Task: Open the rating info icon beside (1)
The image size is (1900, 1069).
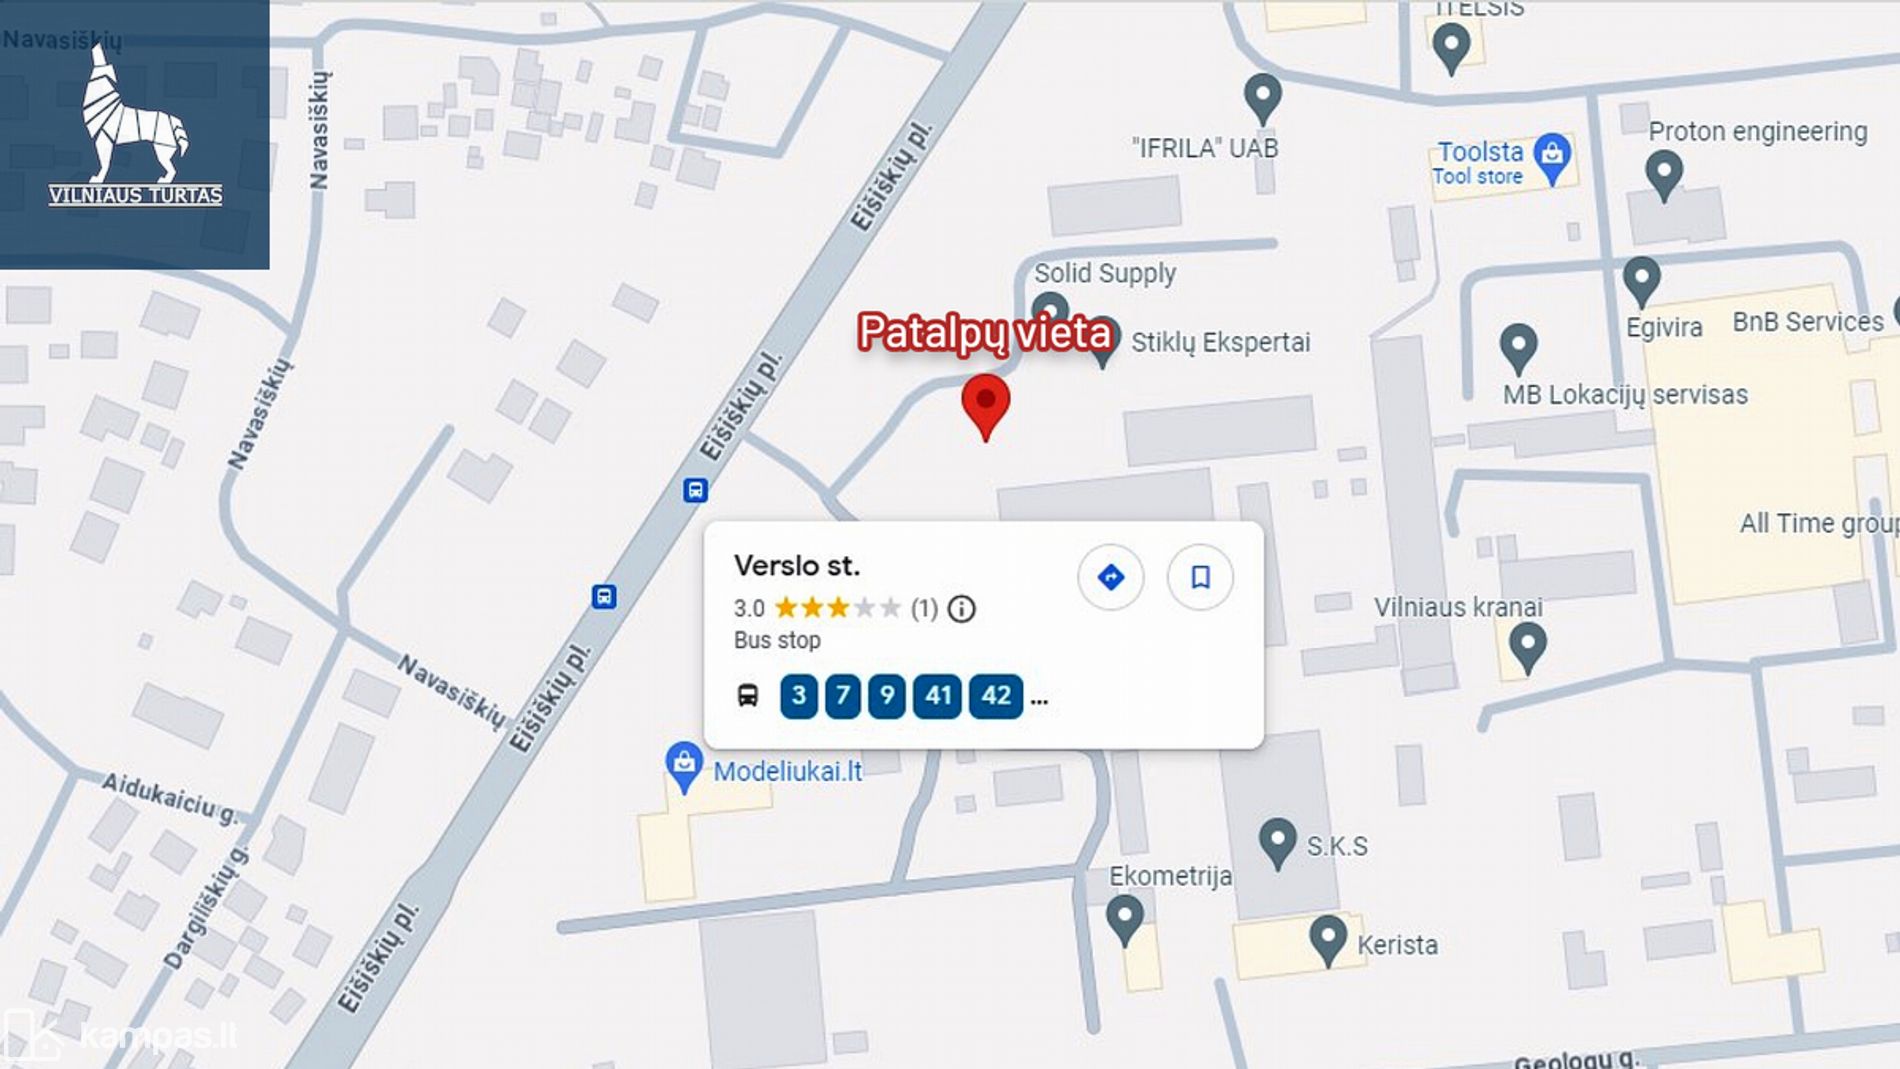Action: click(961, 608)
